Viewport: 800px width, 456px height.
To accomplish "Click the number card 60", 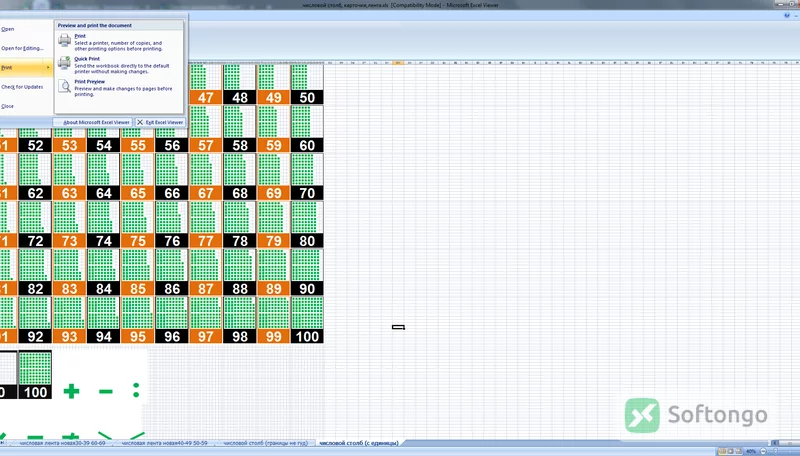I will tap(307, 130).
